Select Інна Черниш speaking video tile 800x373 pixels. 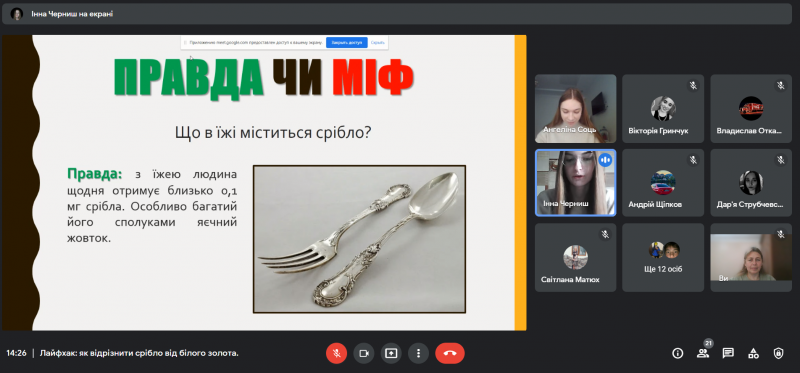pos(576,183)
